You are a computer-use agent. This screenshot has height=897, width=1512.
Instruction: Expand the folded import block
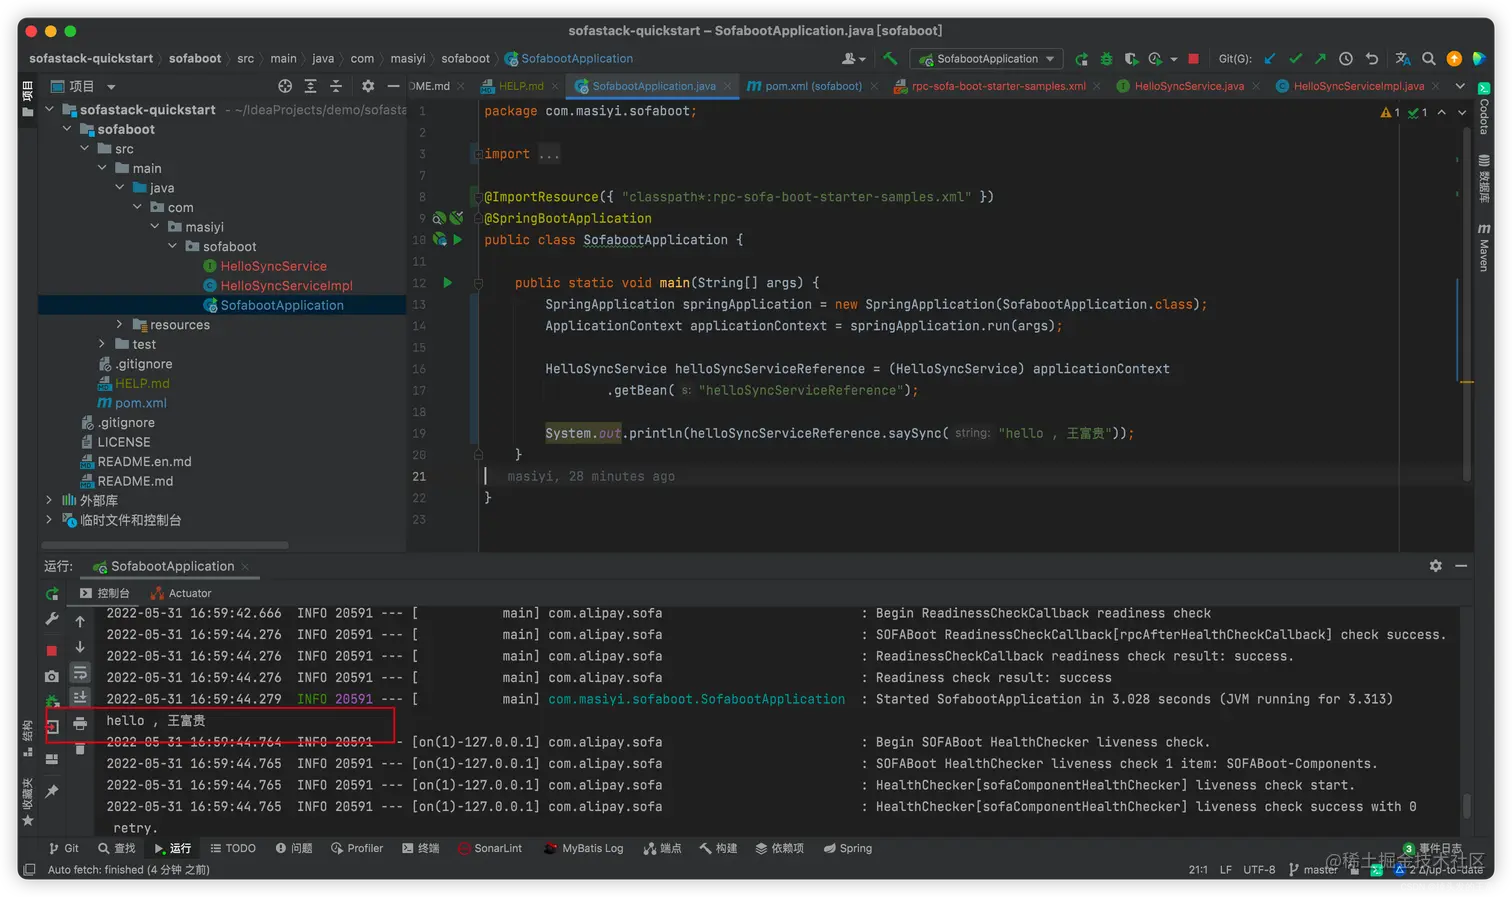click(x=478, y=154)
